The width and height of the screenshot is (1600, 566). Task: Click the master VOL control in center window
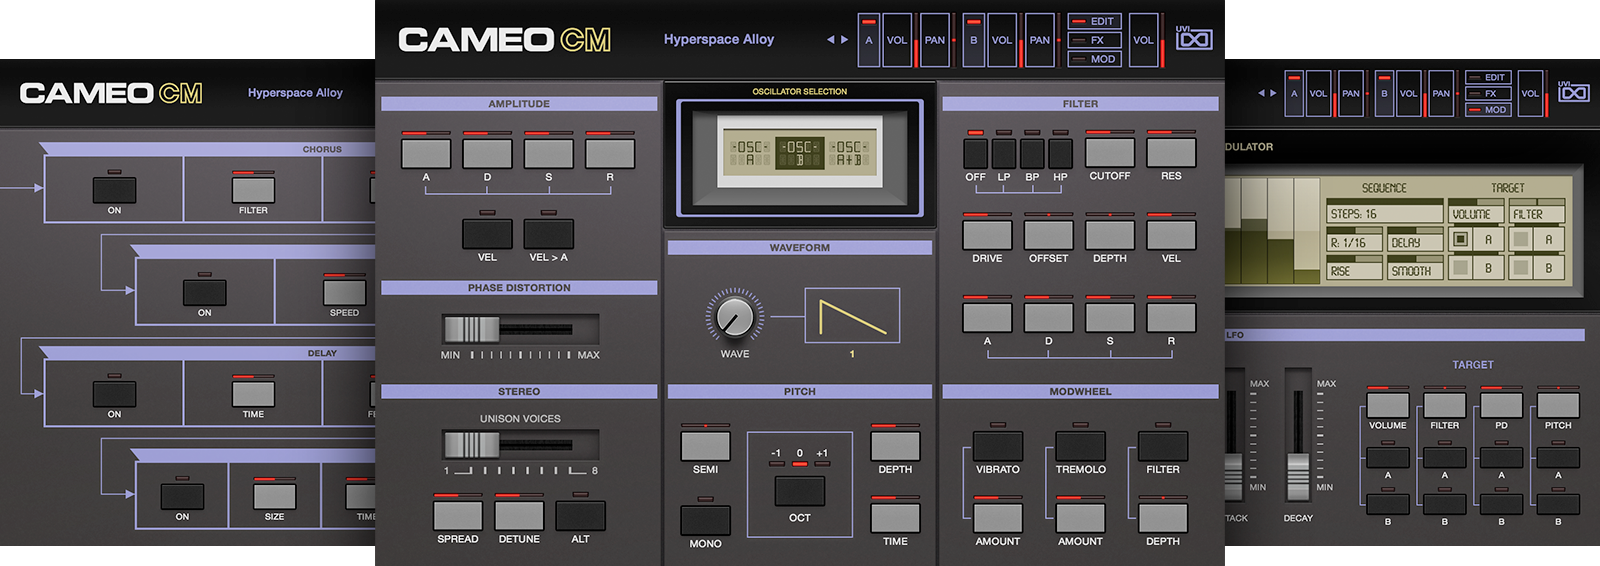(x=1143, y=40)
